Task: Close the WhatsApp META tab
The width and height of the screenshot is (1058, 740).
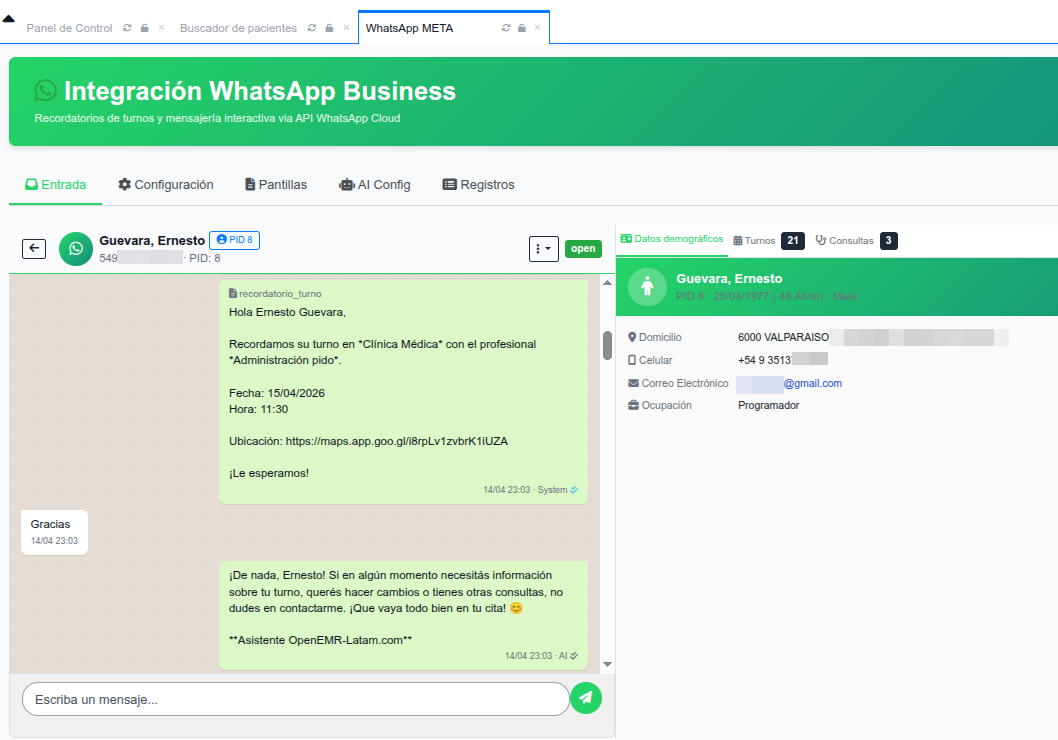Action: click(x=538, y=28)
